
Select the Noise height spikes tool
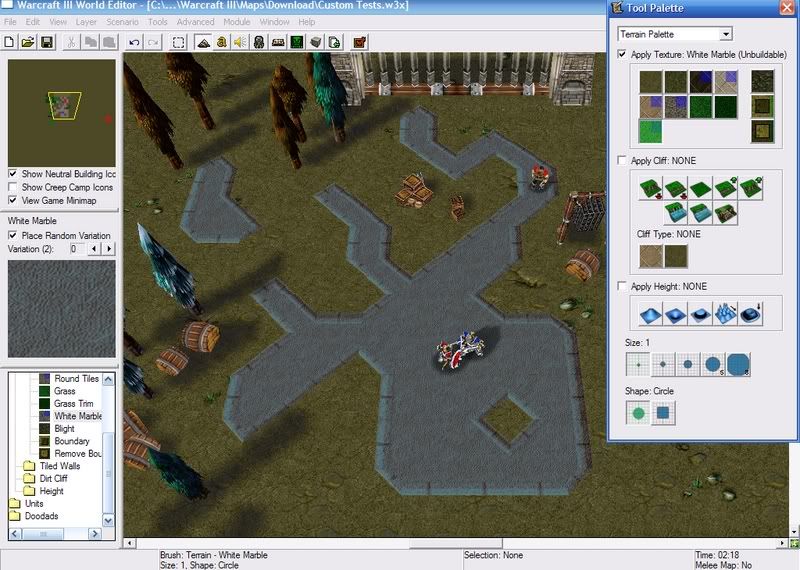[x=726, y=314]
